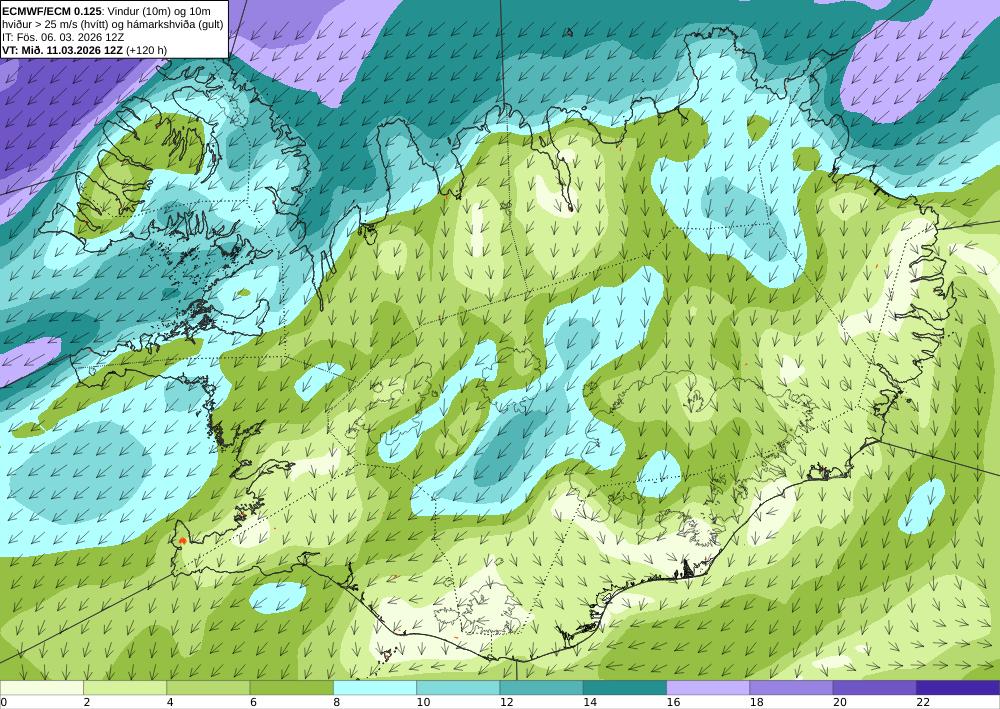This screenshot has width=1000, height=709.
Task: Click the dark teal 14–16 m/s legend swatch
Action: [x=625, y=687]
